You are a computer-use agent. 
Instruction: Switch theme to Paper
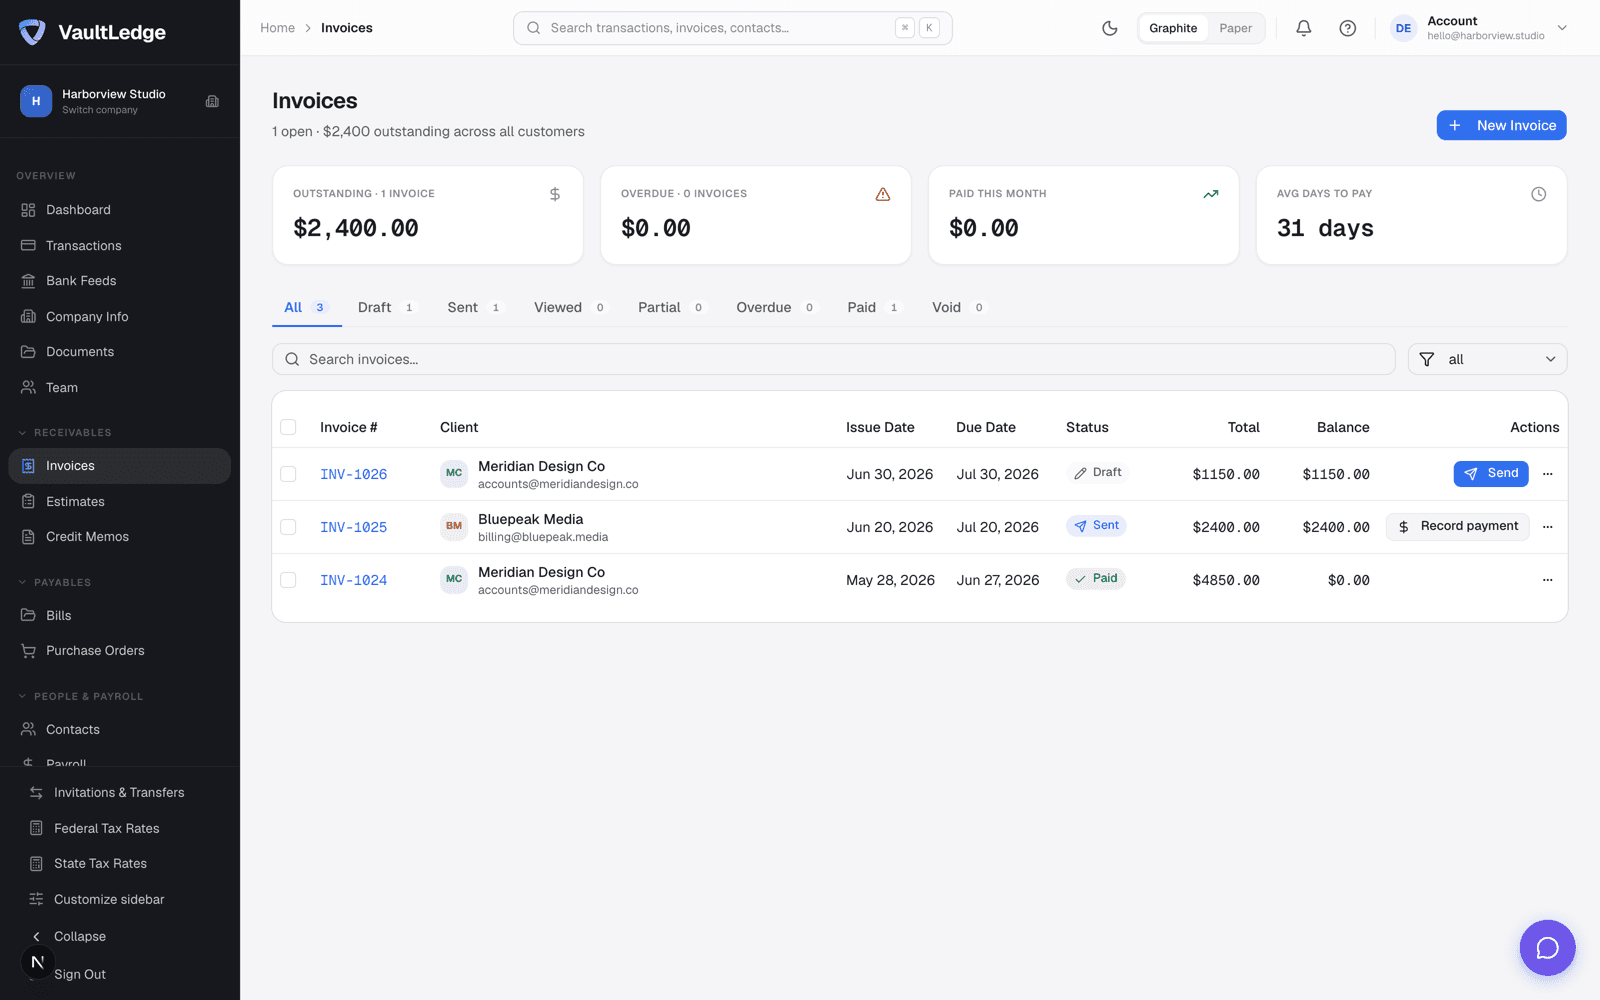(x=1235, y=28)
